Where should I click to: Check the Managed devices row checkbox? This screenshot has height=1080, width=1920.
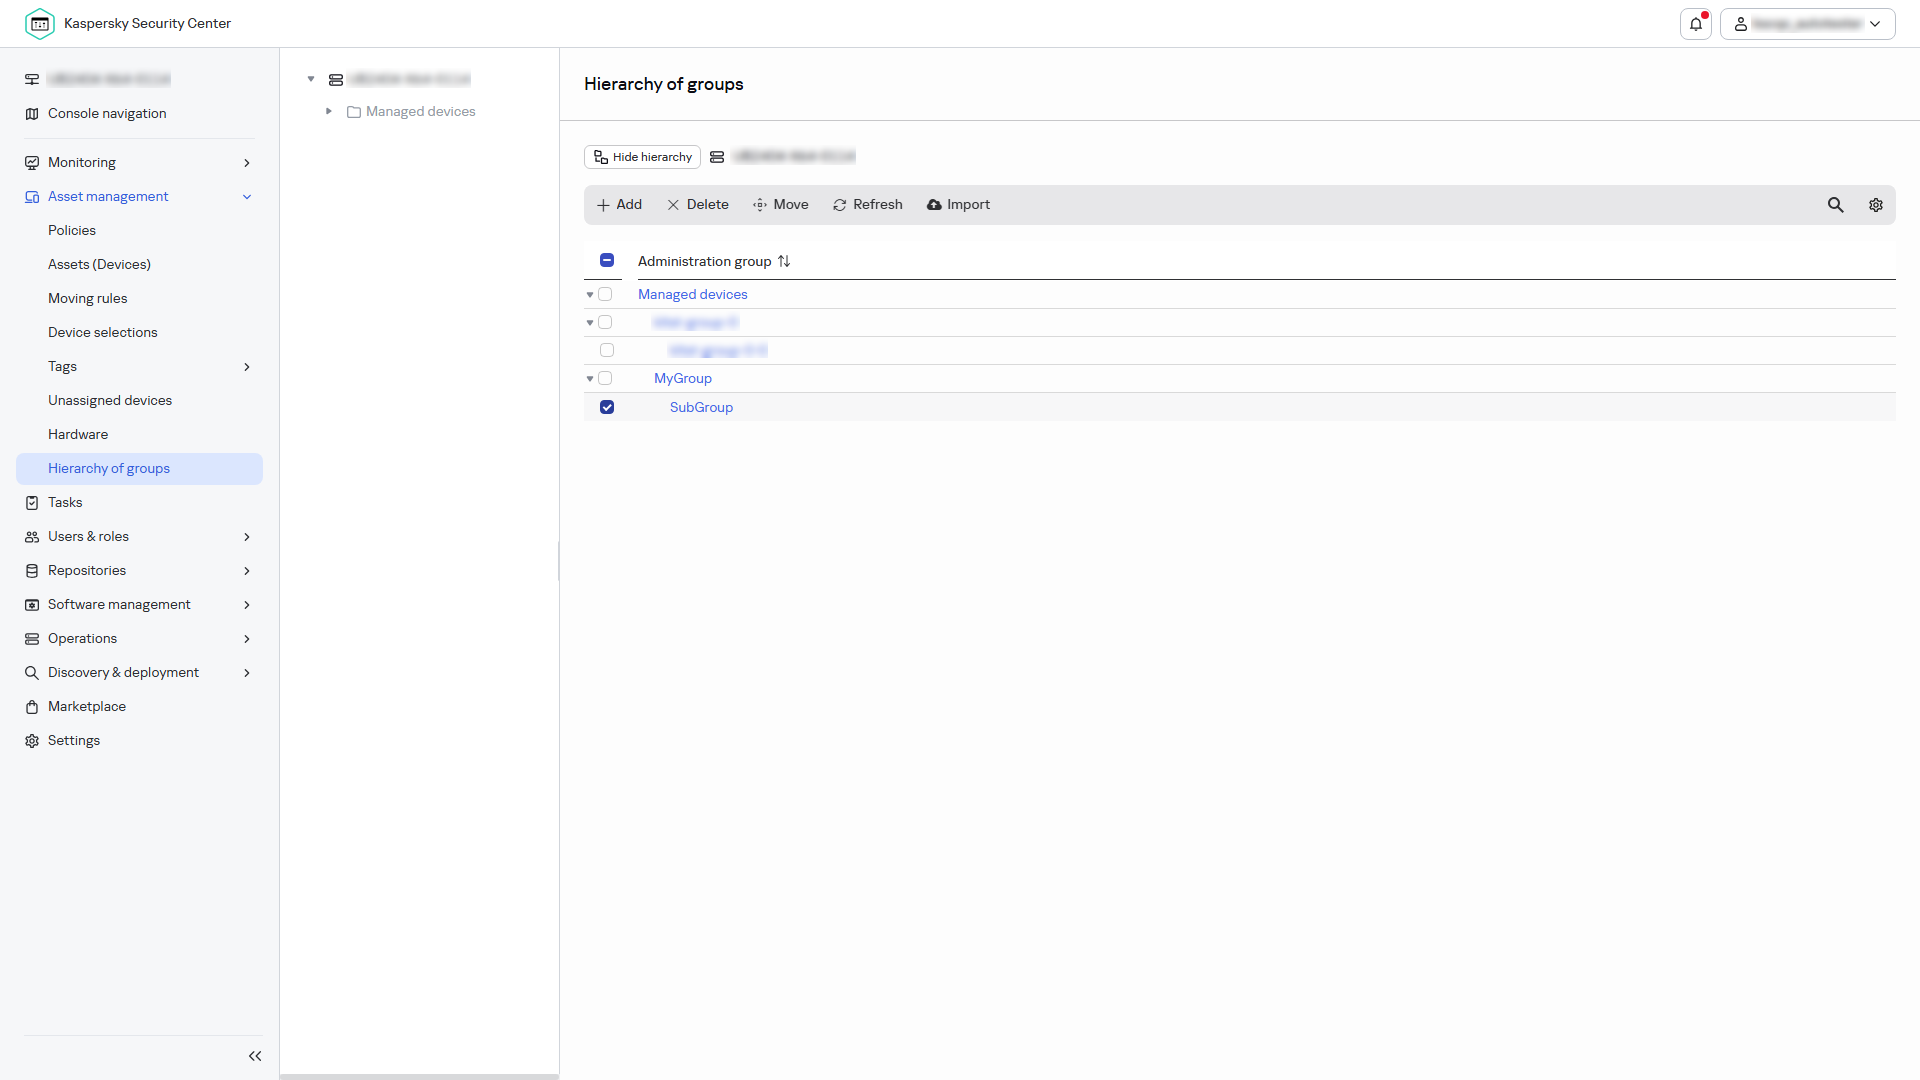605,294
